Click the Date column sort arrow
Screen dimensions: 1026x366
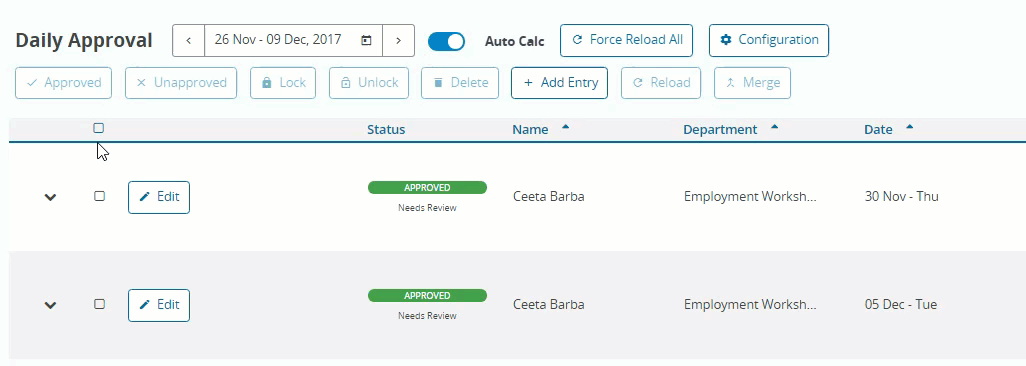pos(910,127)
